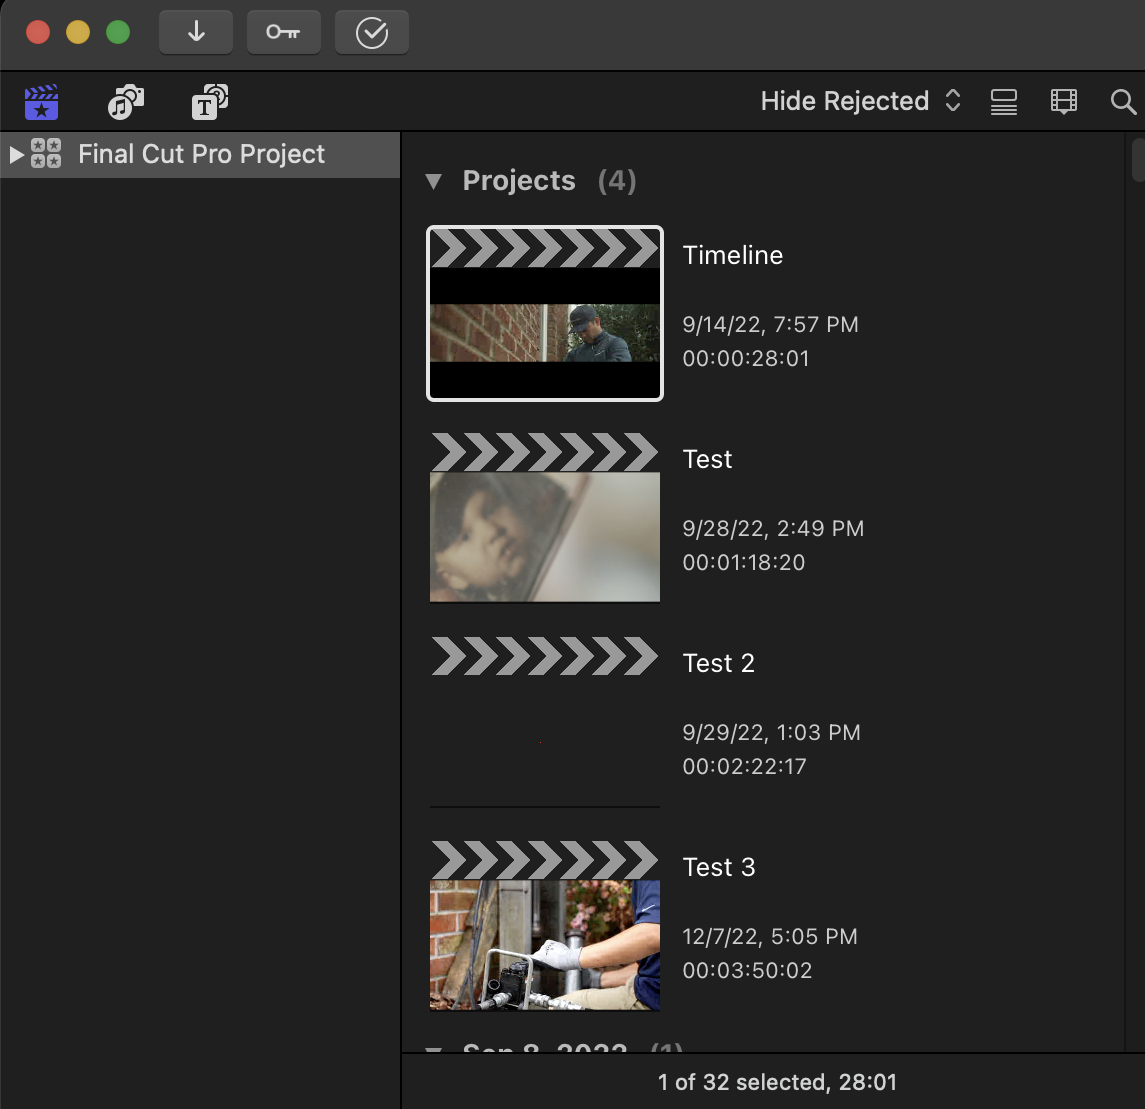Click the green full screen window button
Image resolution: width=1145 pixels, height=1109 pixels.
coord(118,32)
